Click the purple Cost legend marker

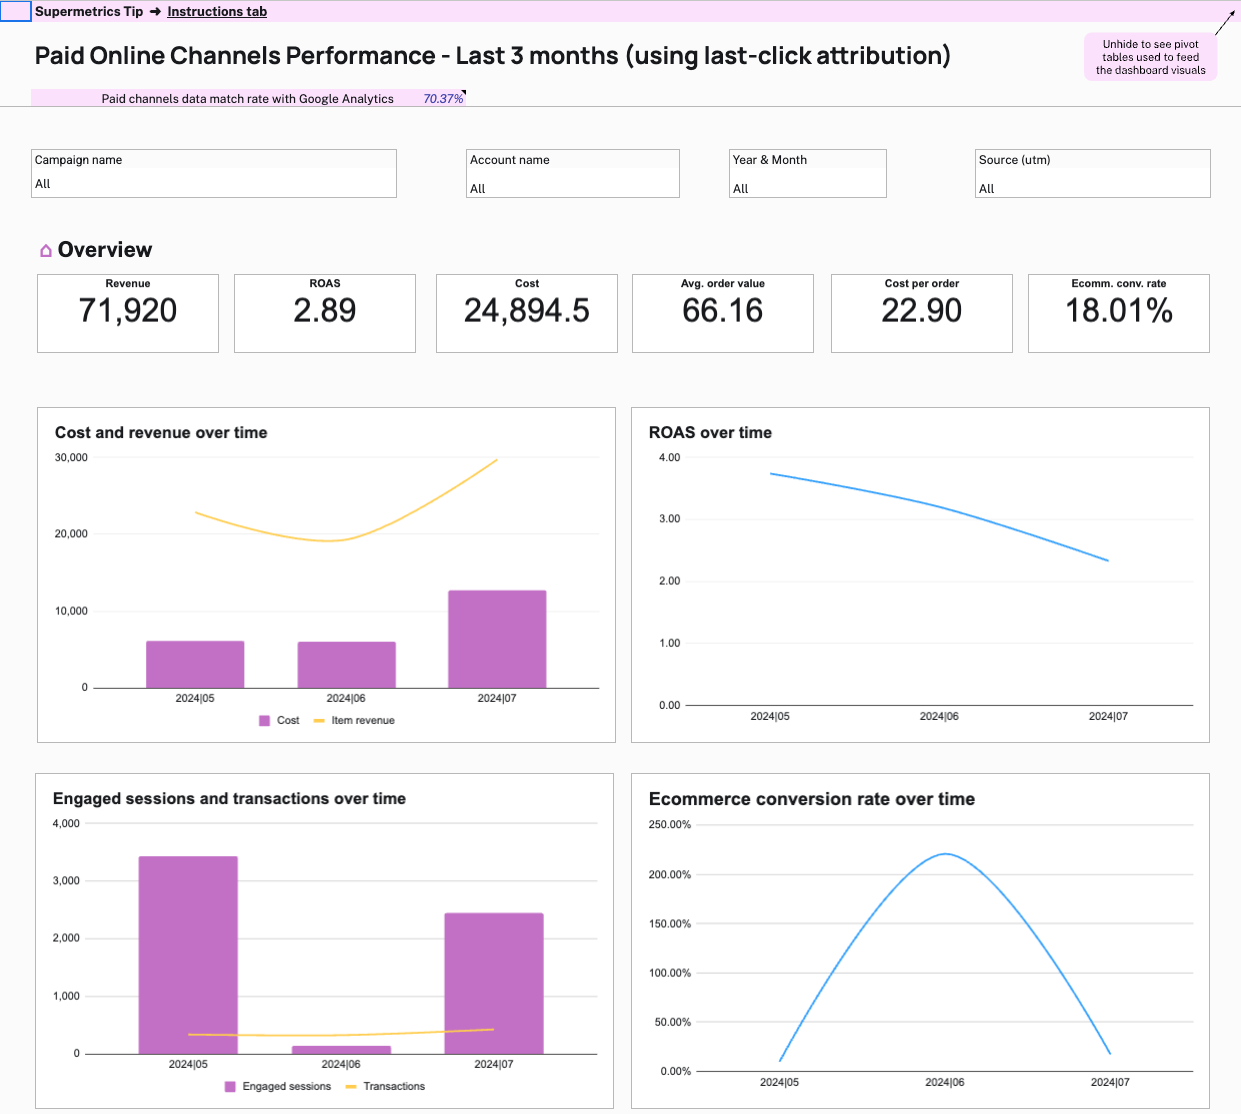click(265, 721)
